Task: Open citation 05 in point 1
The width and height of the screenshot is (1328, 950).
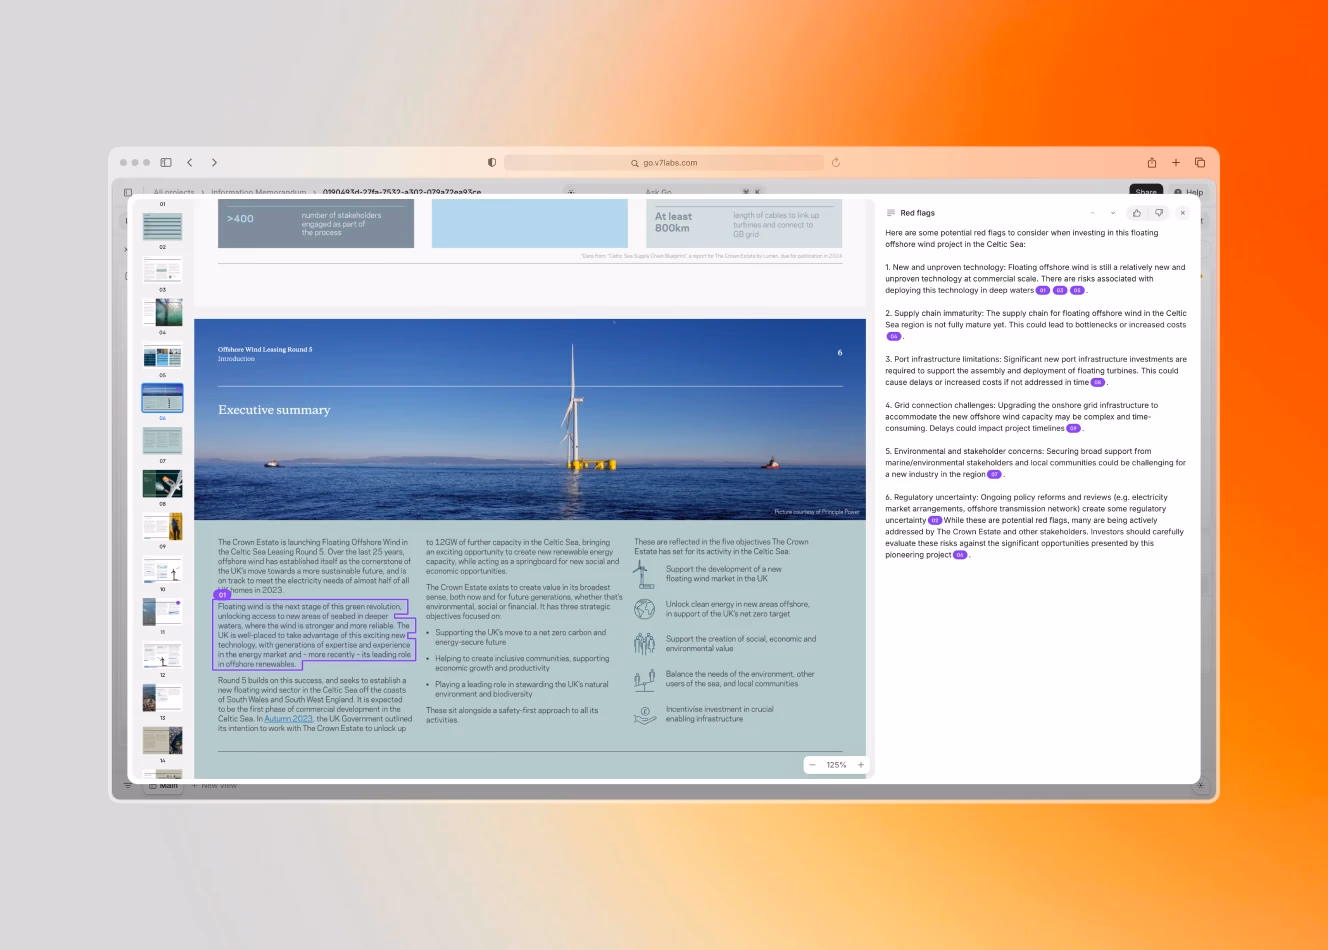Action: click(x=1077, y=291)
